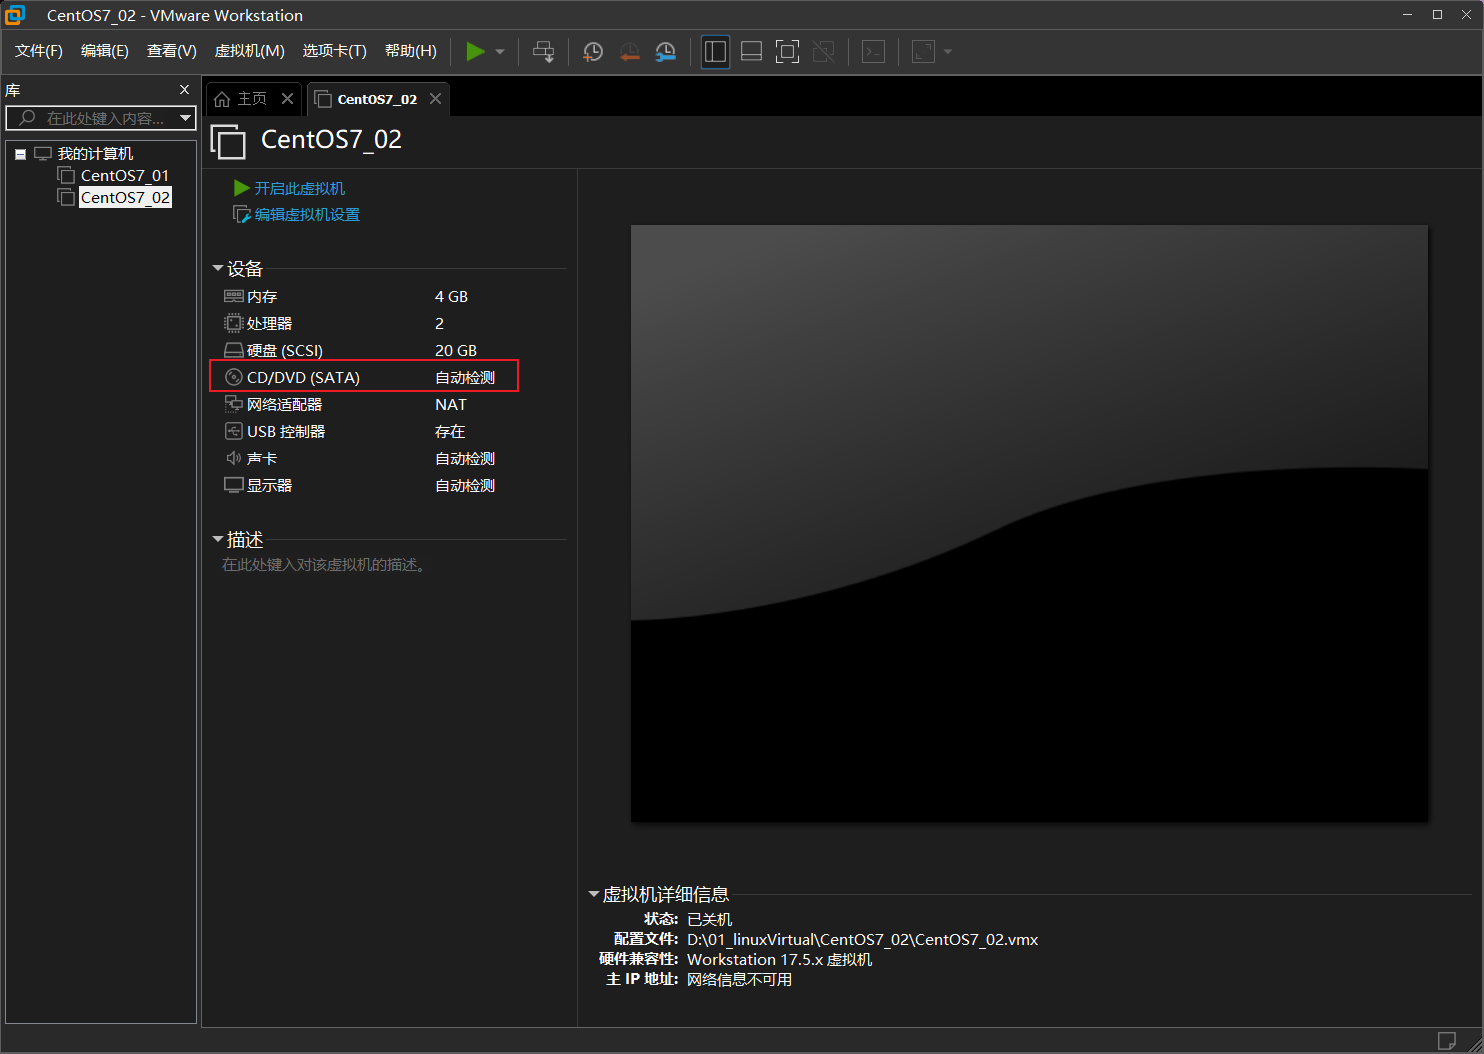Viewport: 1484px width, 1054px height.
Task: Open the 编辑(E) menu
Action: pyautogui.click(x=105, y=51)
